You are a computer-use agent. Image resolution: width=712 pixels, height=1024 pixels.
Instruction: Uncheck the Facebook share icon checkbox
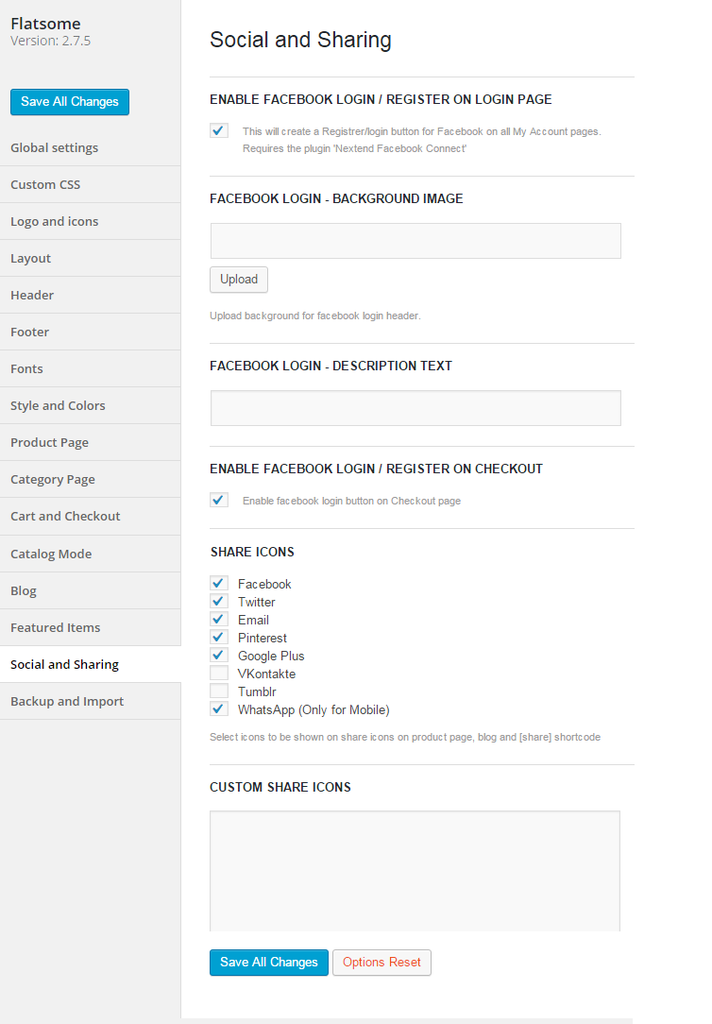(219, 583)
